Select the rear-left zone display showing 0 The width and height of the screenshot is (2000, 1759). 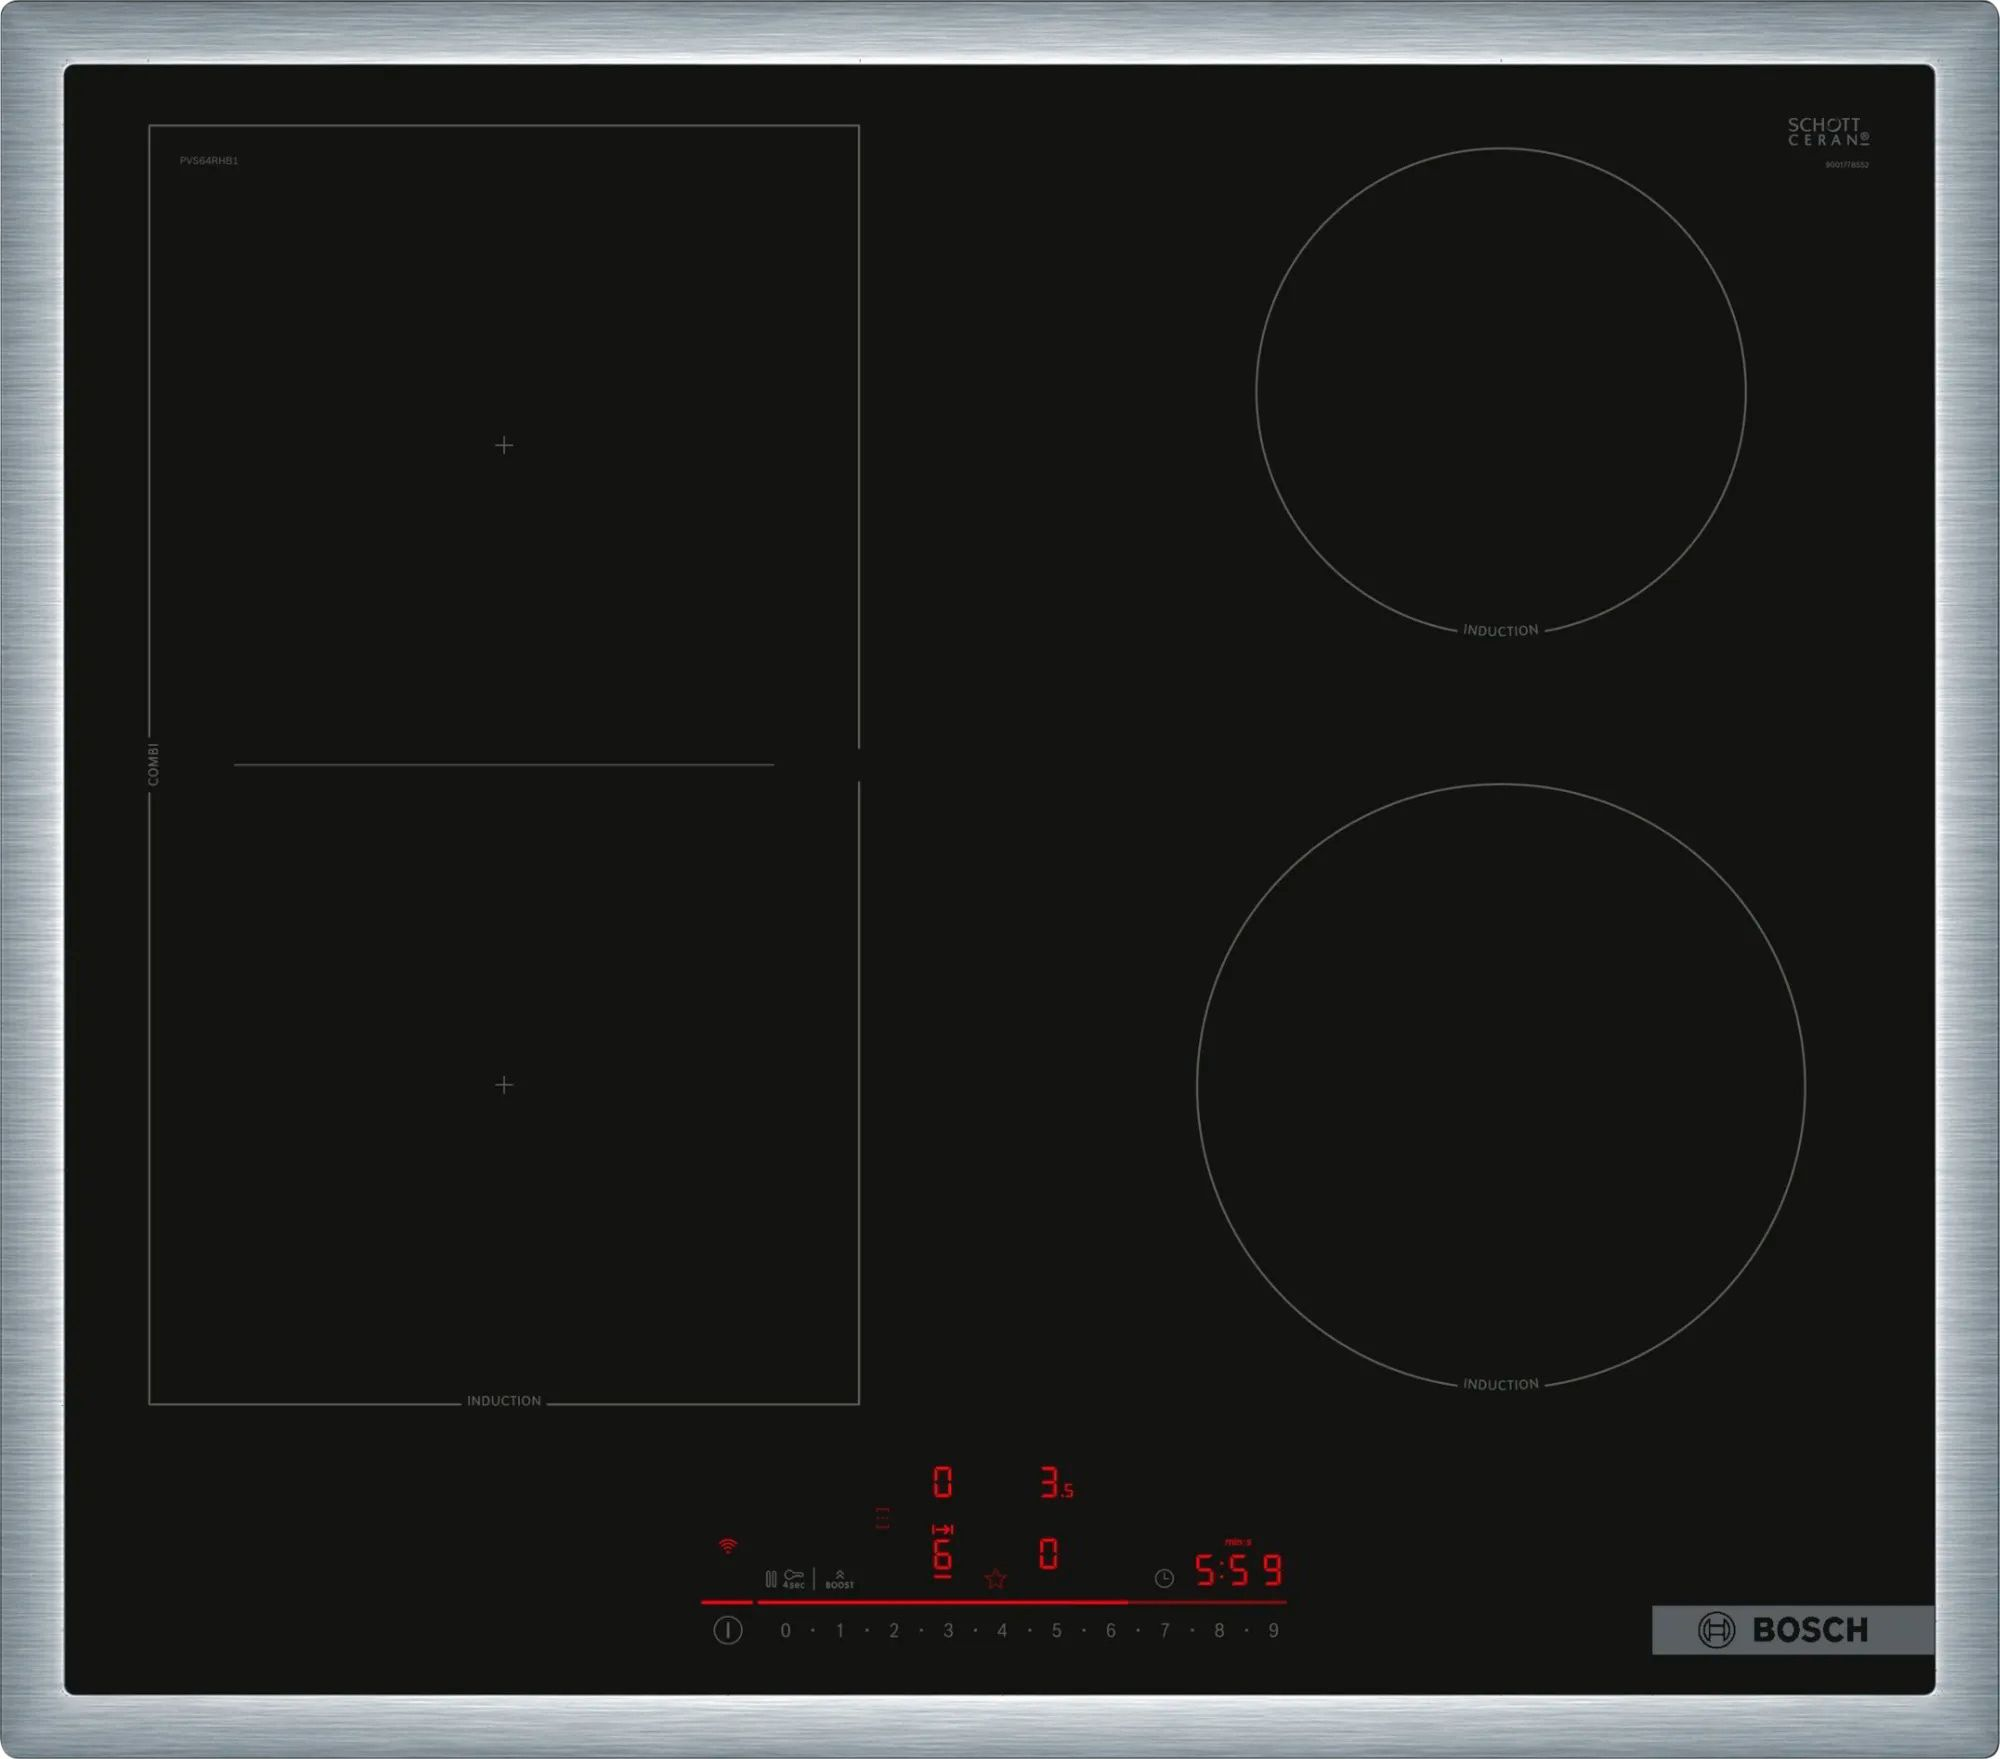[942, 1482]
